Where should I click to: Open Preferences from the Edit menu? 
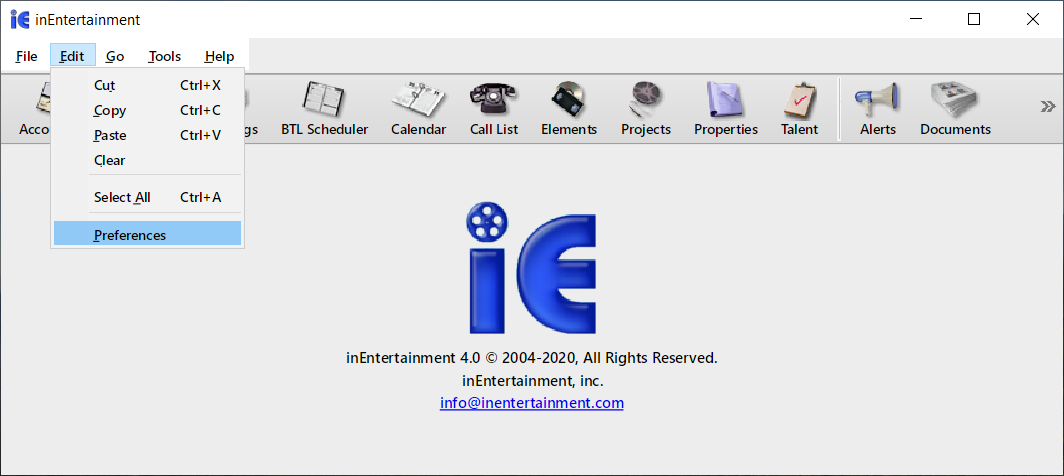coord(147,235)
